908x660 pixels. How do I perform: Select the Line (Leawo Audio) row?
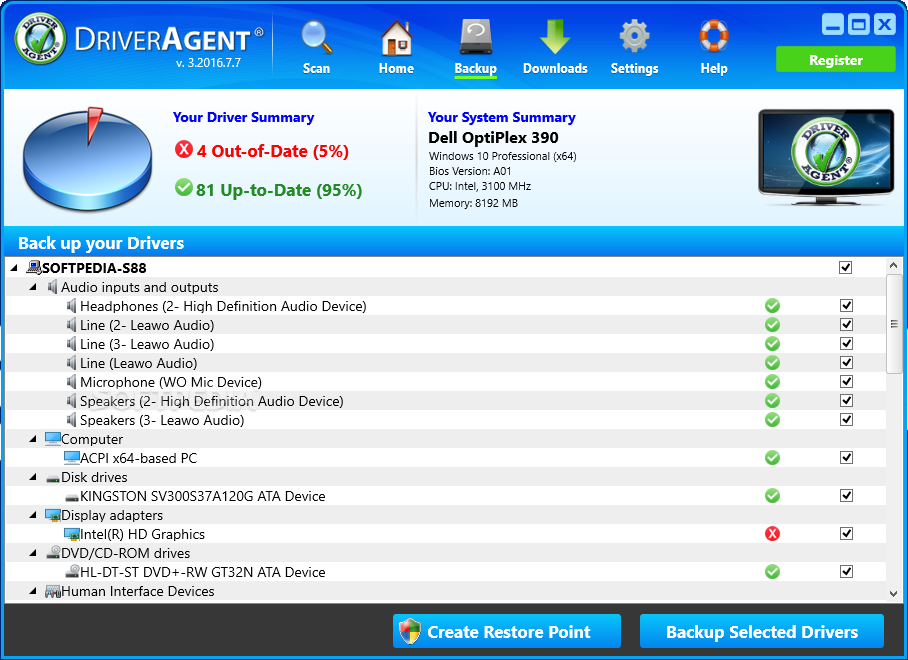pyautogui.click(x=445, y=363)
